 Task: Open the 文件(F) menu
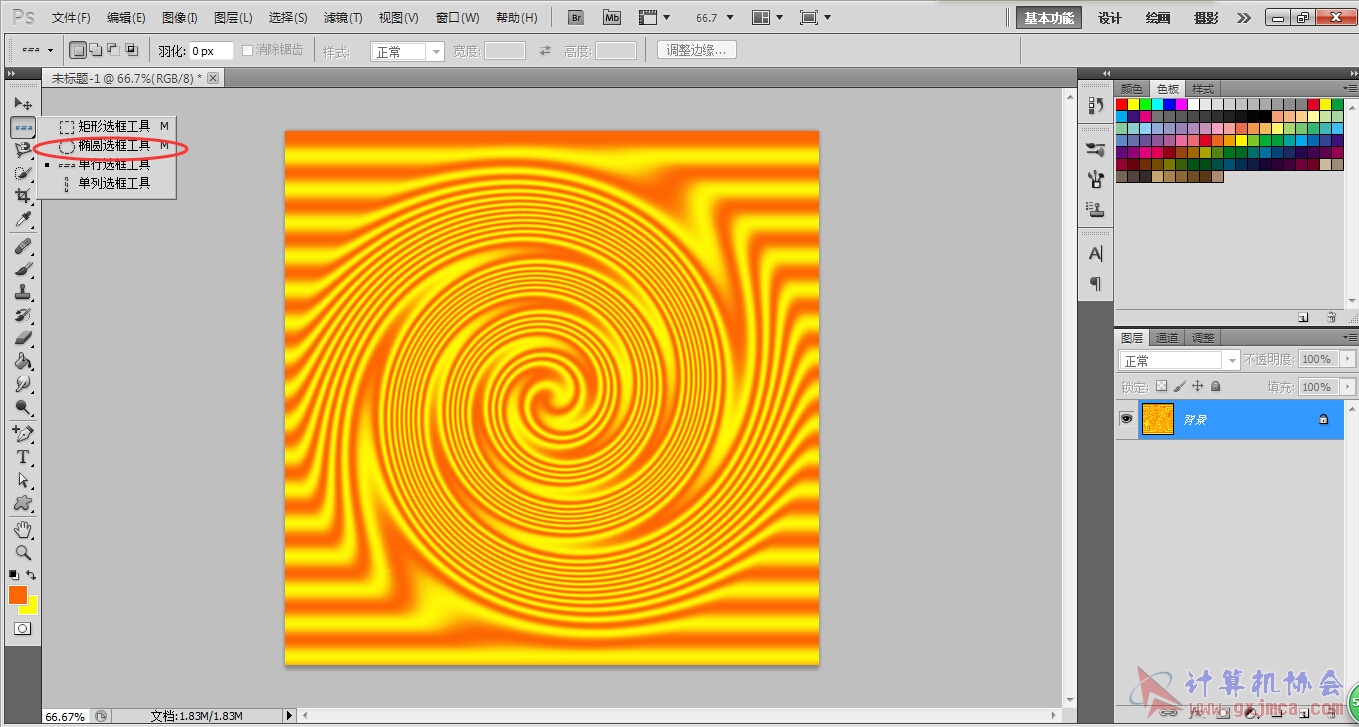pos(71,18)
